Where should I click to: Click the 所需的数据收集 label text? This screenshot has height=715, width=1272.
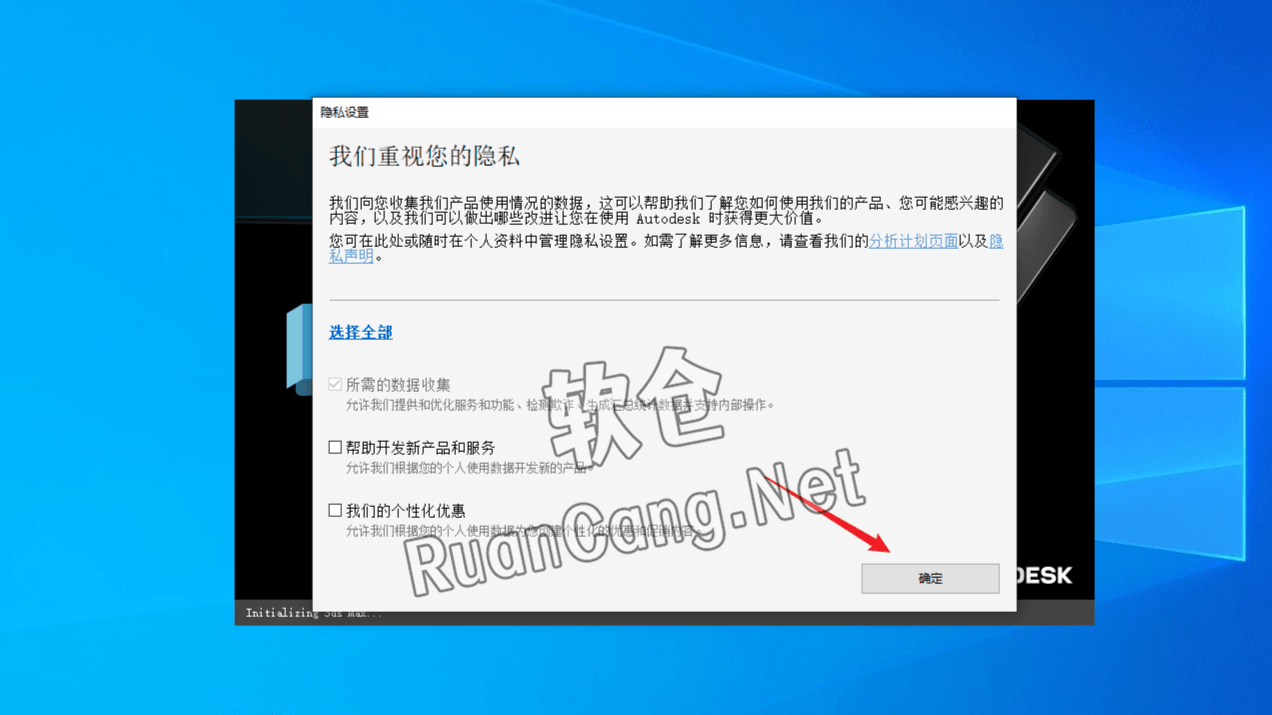tap(398, 385)
